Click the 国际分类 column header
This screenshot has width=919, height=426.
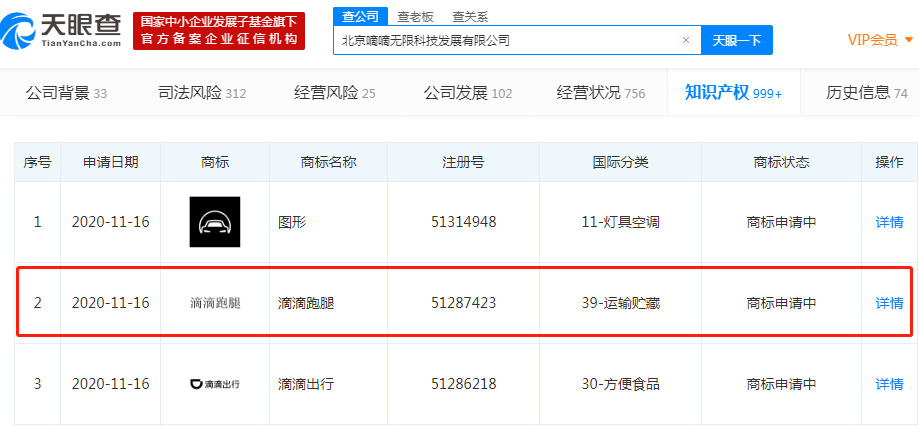click(621, 162)
